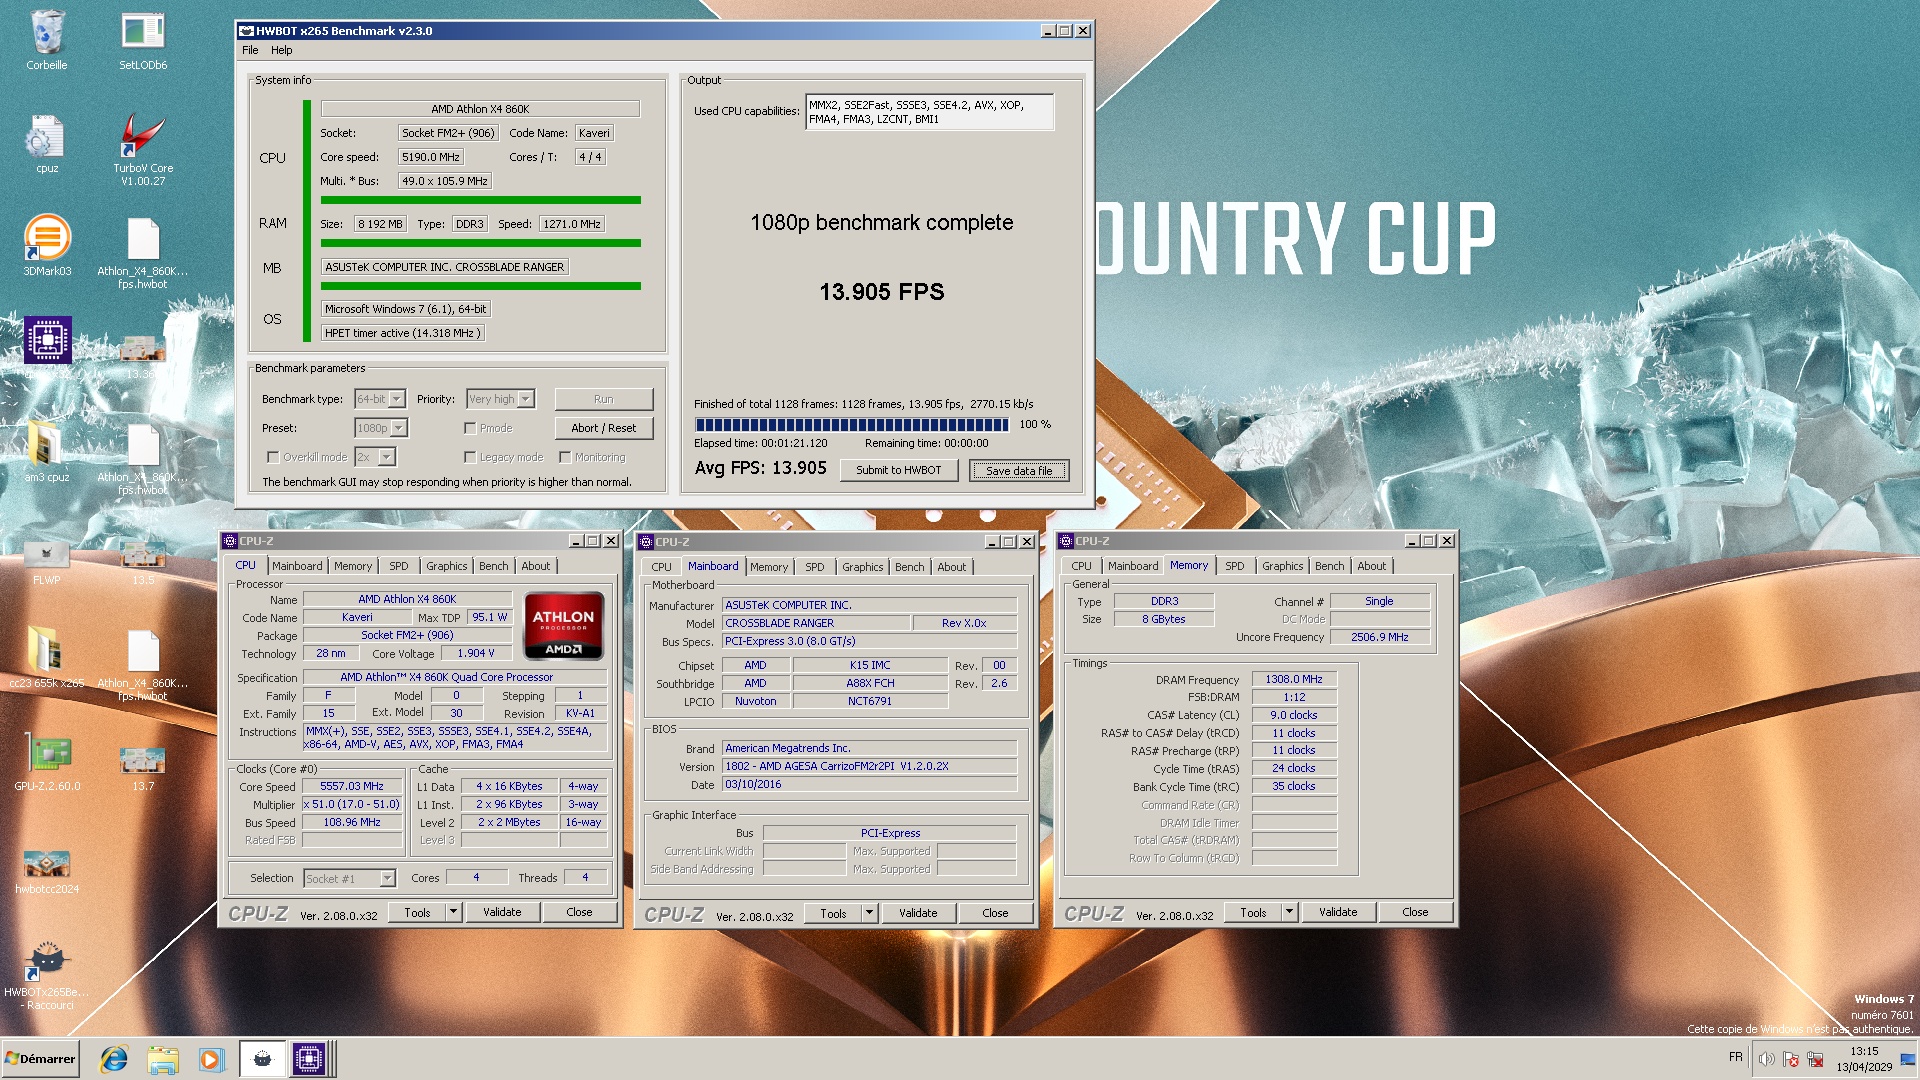This screenshot has width=1920, height=1080.
Task: Open the 13.7 screenshot thumbnail on desktop
Action: pos(143,768)
